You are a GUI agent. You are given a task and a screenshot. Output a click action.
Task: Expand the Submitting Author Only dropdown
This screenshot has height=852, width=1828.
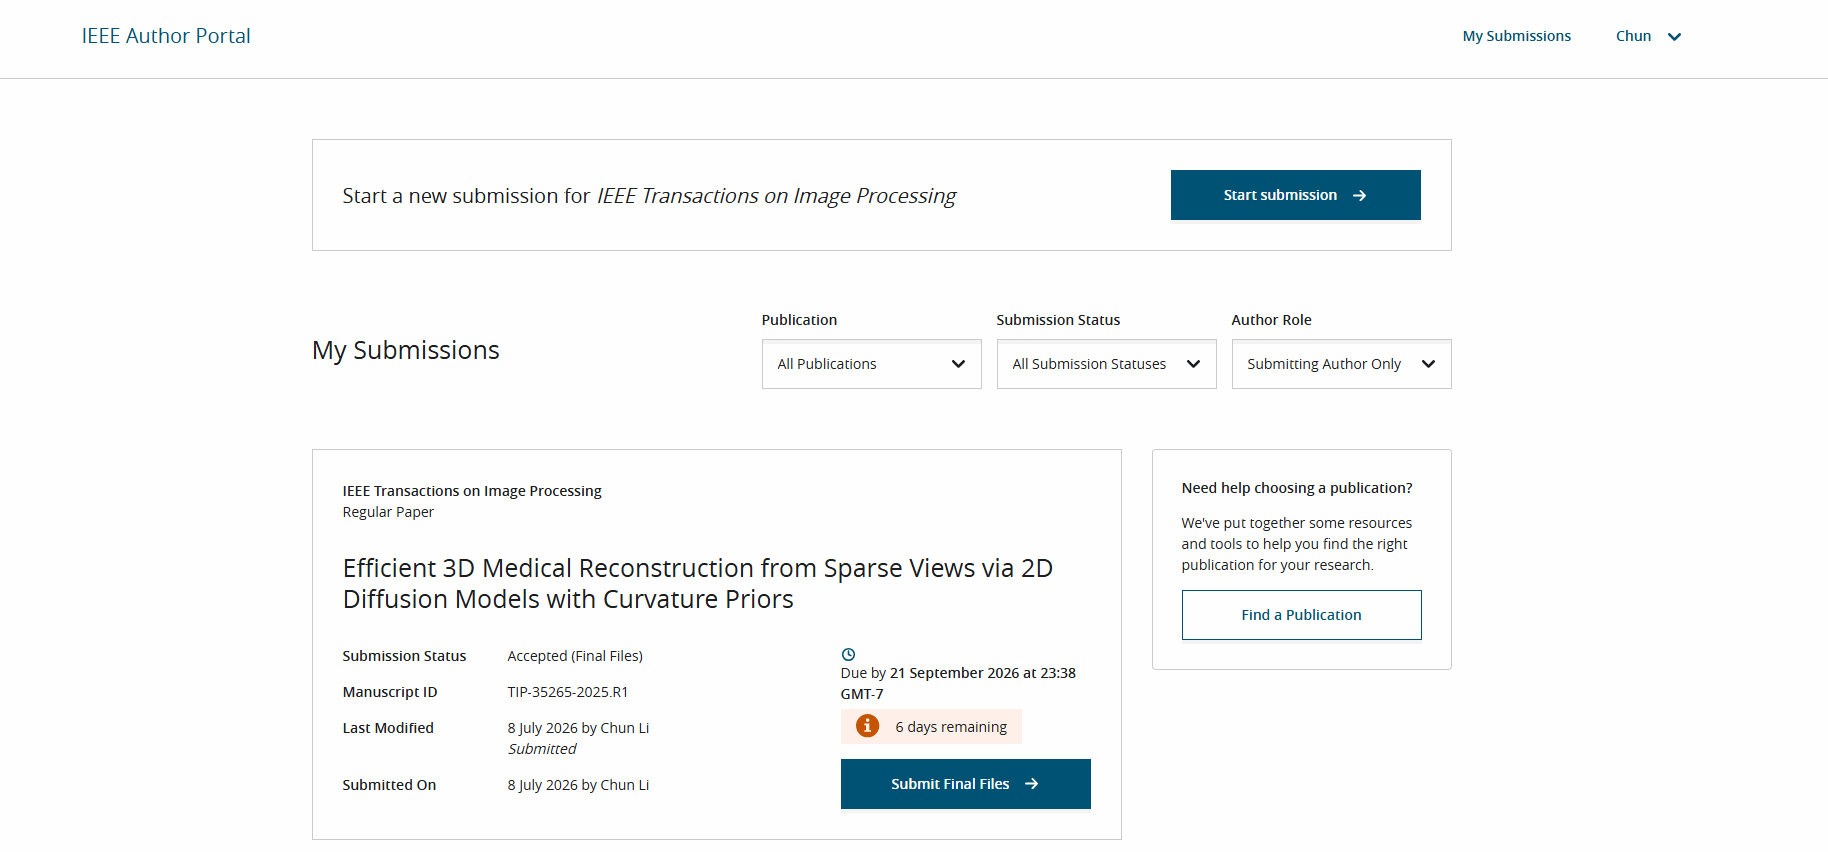coord(1341,364)
